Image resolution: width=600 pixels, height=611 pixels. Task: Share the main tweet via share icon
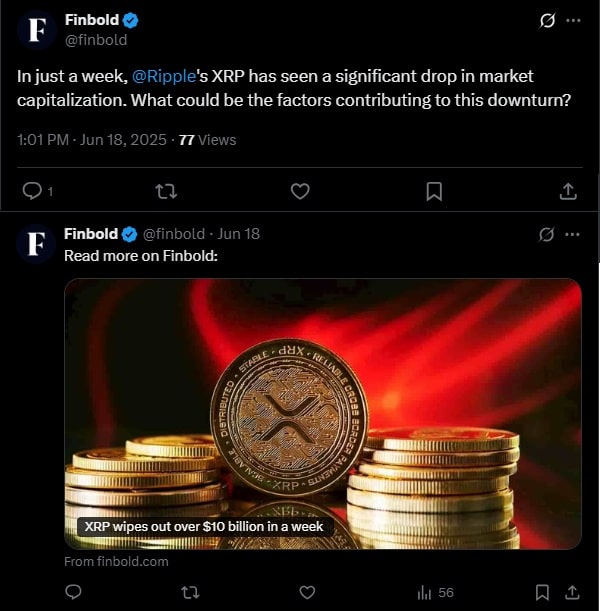[x=567, y=190]
